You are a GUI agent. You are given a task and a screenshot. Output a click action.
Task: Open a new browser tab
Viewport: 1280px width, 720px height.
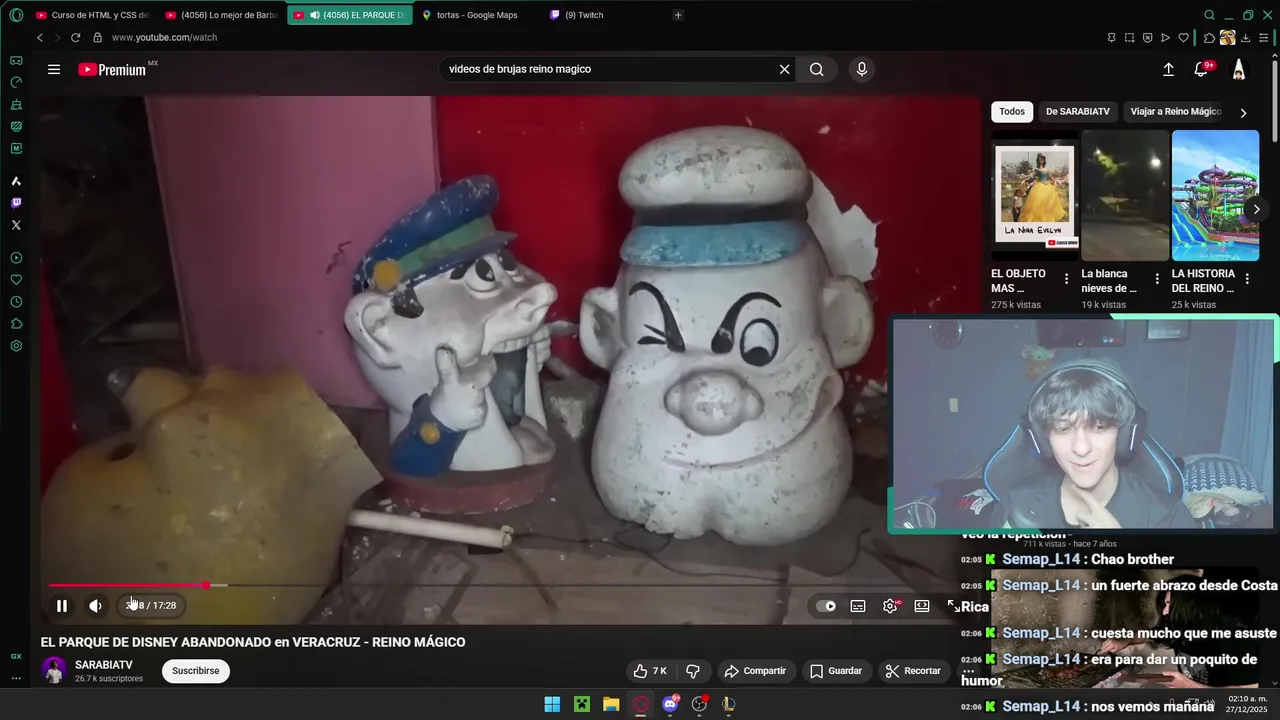coord(678,15)
